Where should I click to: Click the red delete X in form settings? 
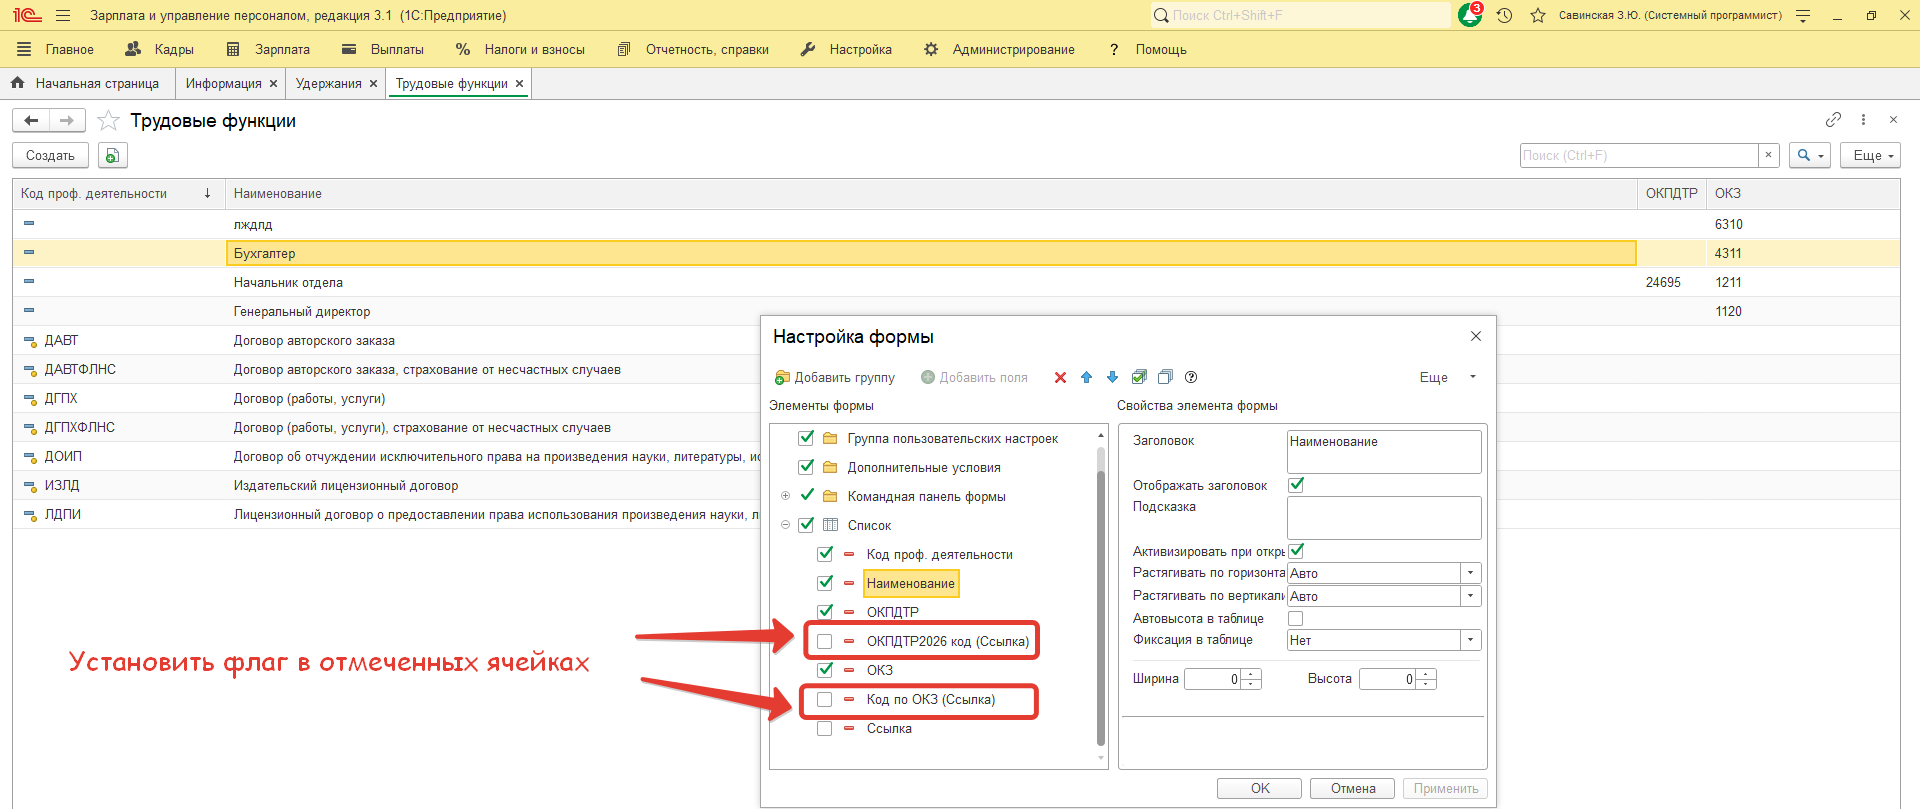[1060, 377]
